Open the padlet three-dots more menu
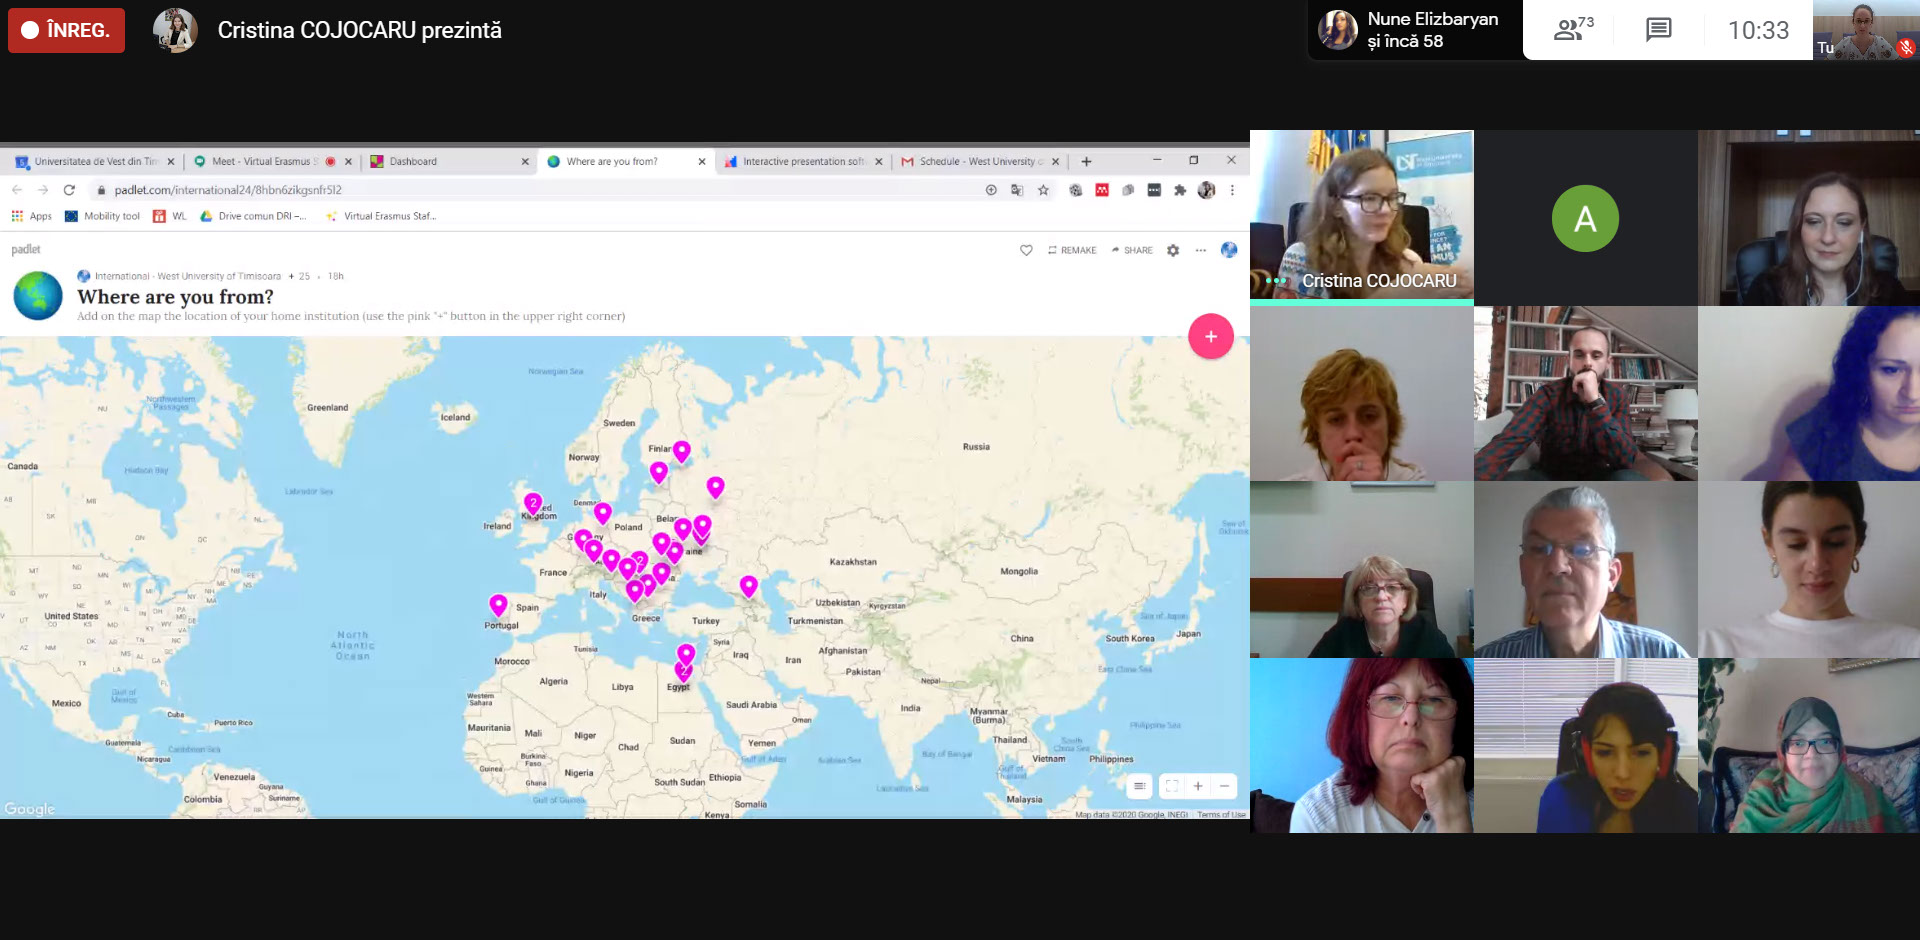 point(1200,250)
